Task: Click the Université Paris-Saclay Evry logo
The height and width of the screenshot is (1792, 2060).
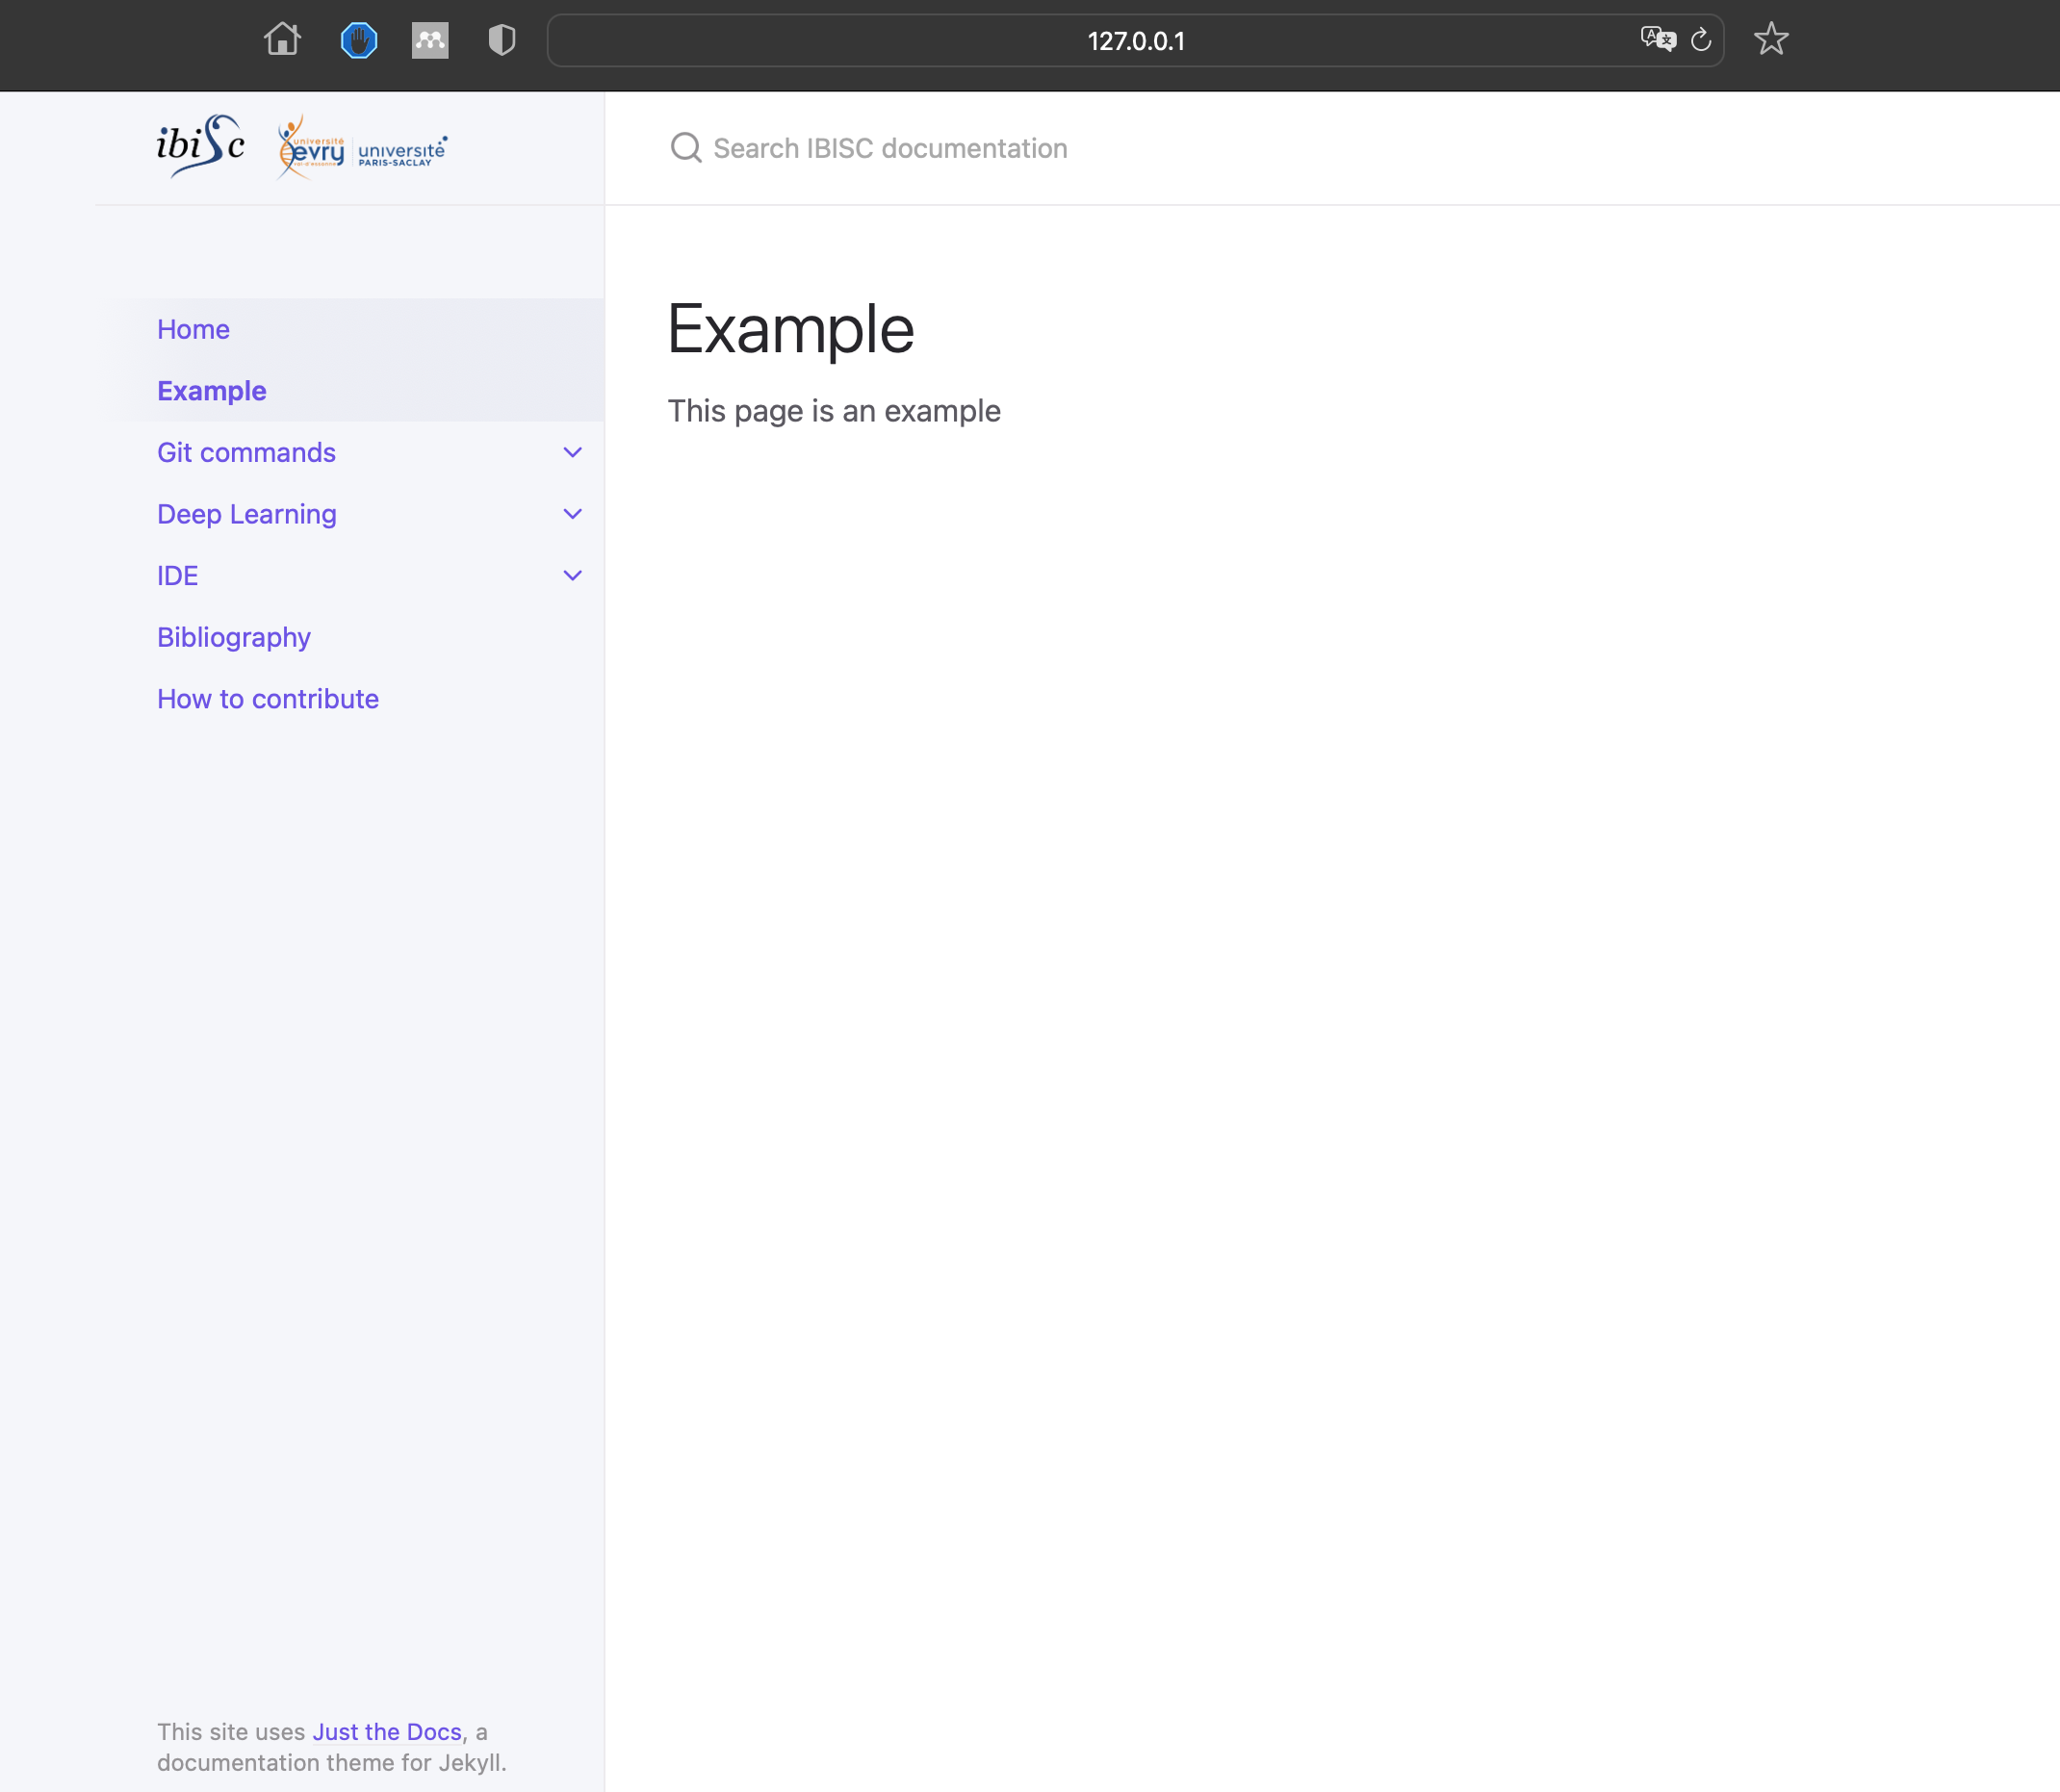Action: [x=362, y=147]
